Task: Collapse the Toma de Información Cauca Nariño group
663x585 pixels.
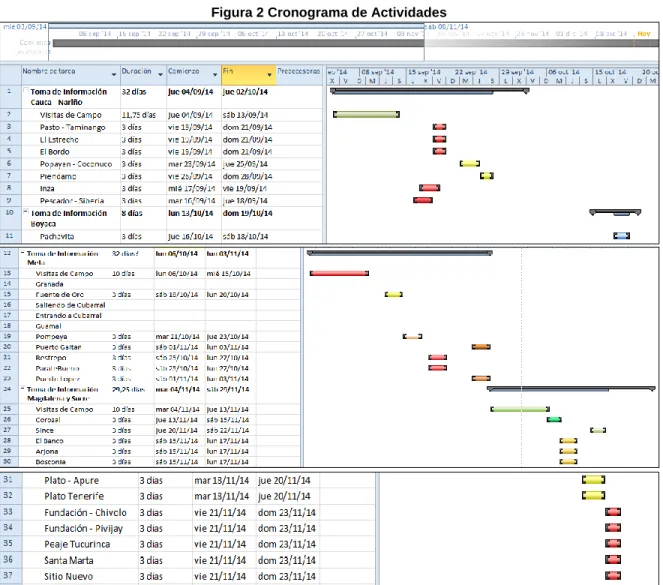Action: pyautogui.click(x=26, y=90)
